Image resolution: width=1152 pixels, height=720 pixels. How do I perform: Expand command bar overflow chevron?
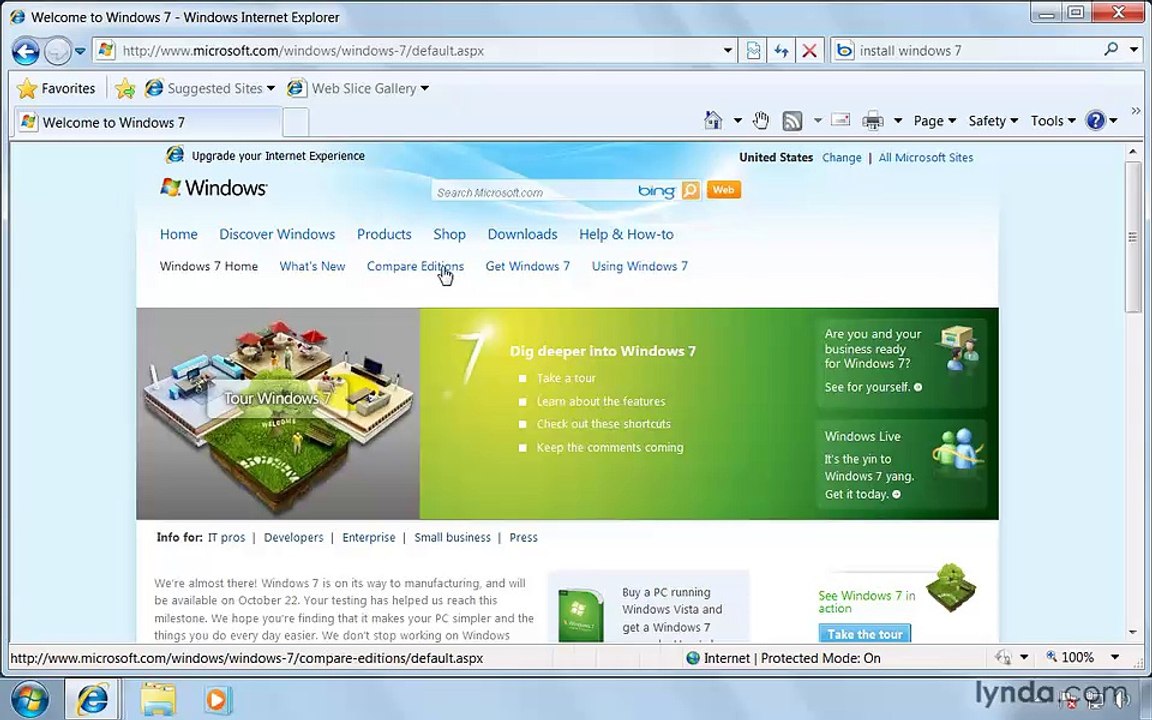[1136, 111]
